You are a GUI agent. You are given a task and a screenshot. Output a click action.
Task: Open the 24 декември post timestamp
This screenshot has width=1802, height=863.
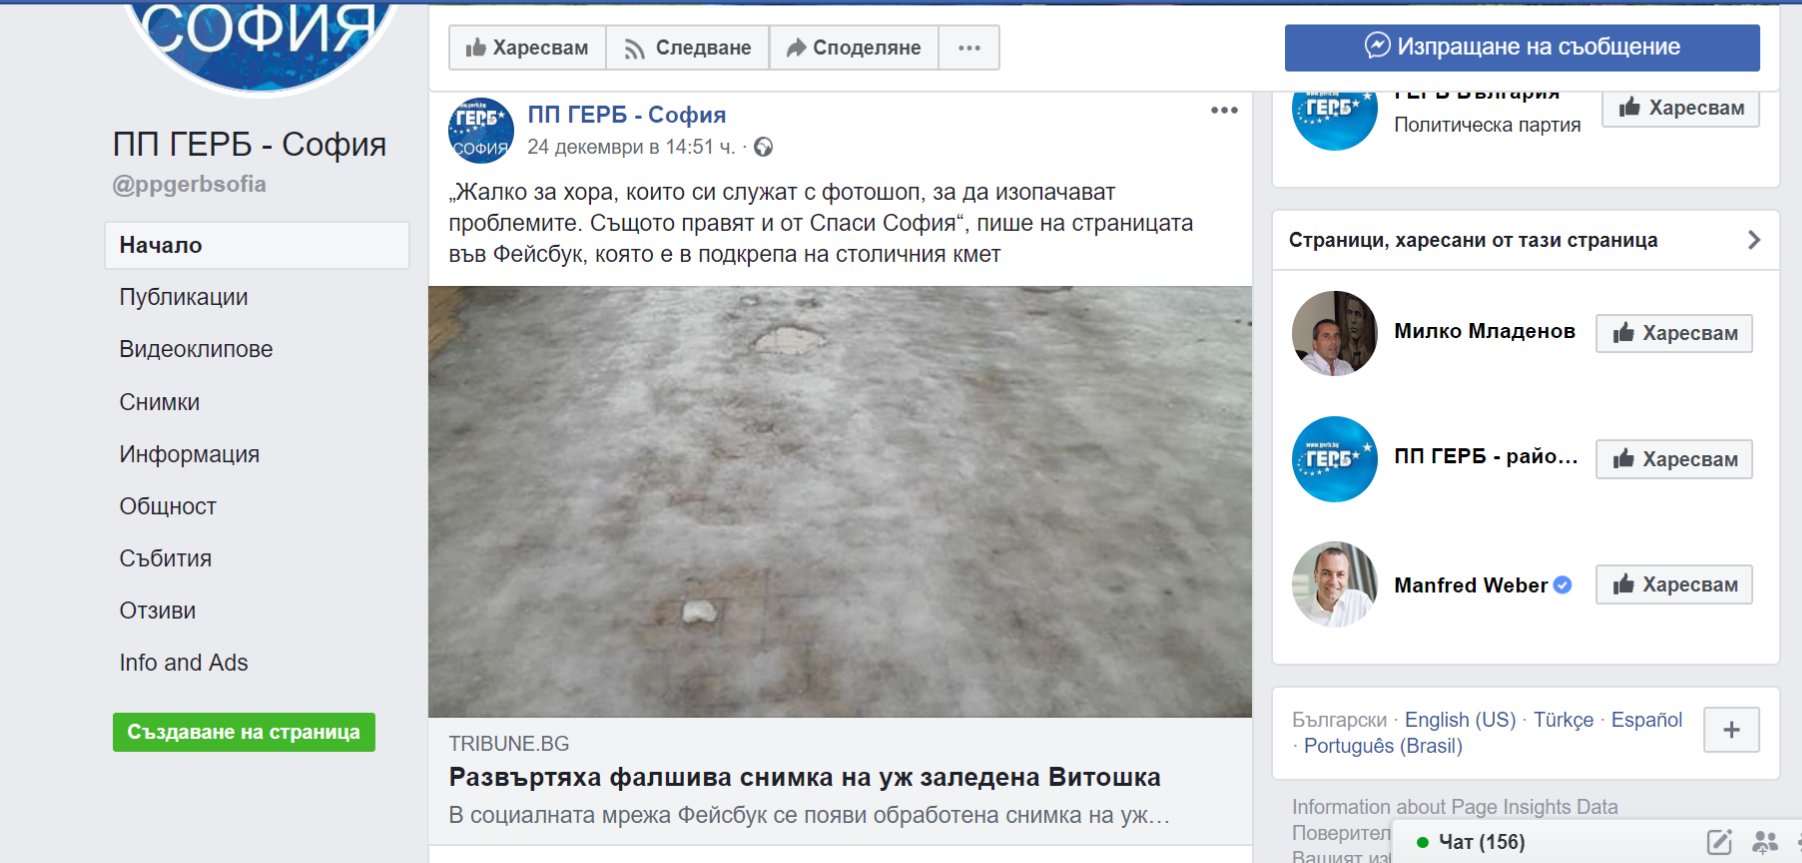click(631, 147)
